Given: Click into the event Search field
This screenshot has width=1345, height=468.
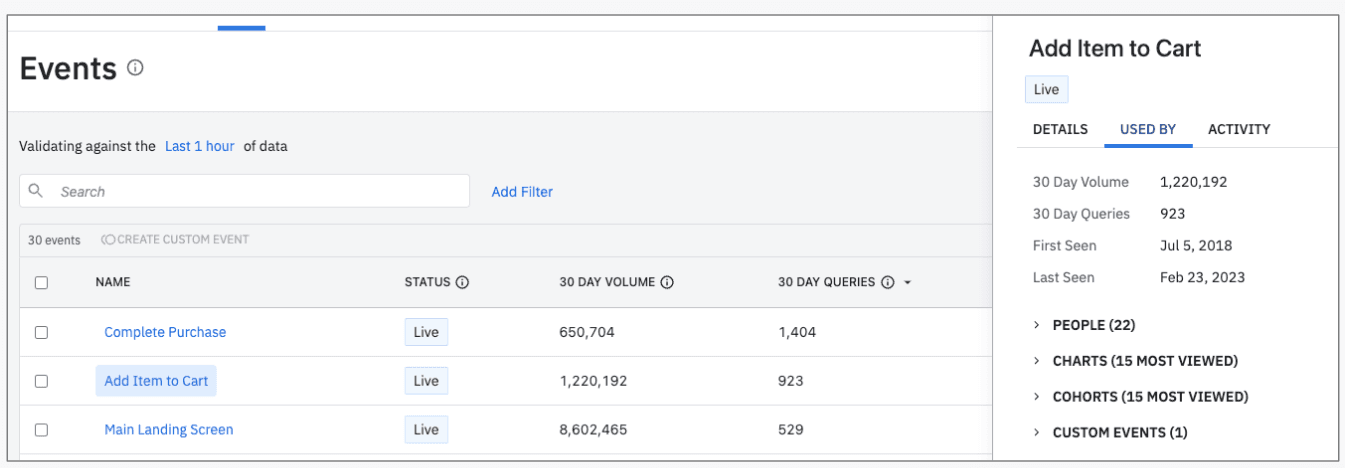Looking at the screenshot, I should coord(260,191).
